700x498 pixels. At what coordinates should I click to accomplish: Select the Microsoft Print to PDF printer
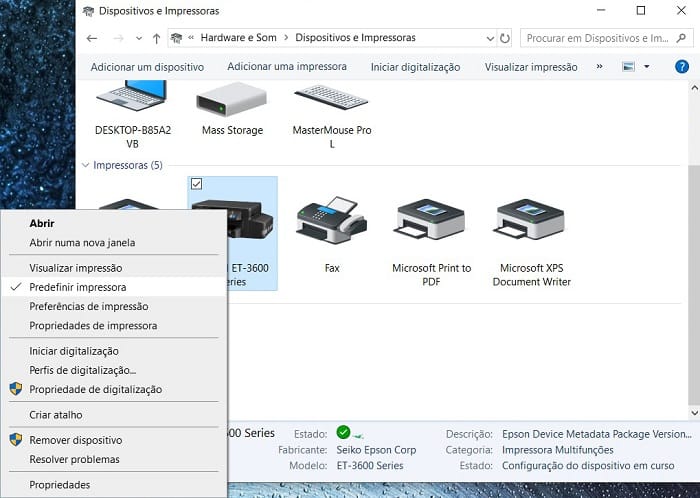430,219
